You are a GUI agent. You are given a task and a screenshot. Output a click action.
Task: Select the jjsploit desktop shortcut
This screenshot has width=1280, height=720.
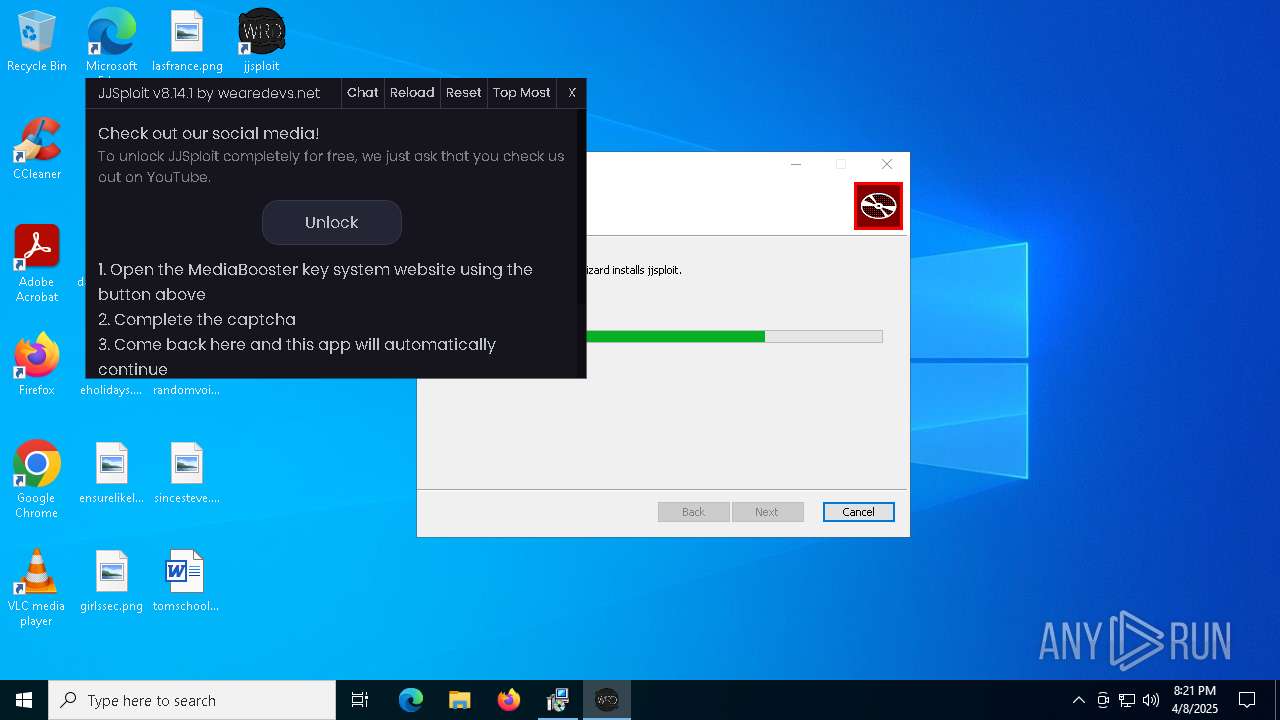261,41
